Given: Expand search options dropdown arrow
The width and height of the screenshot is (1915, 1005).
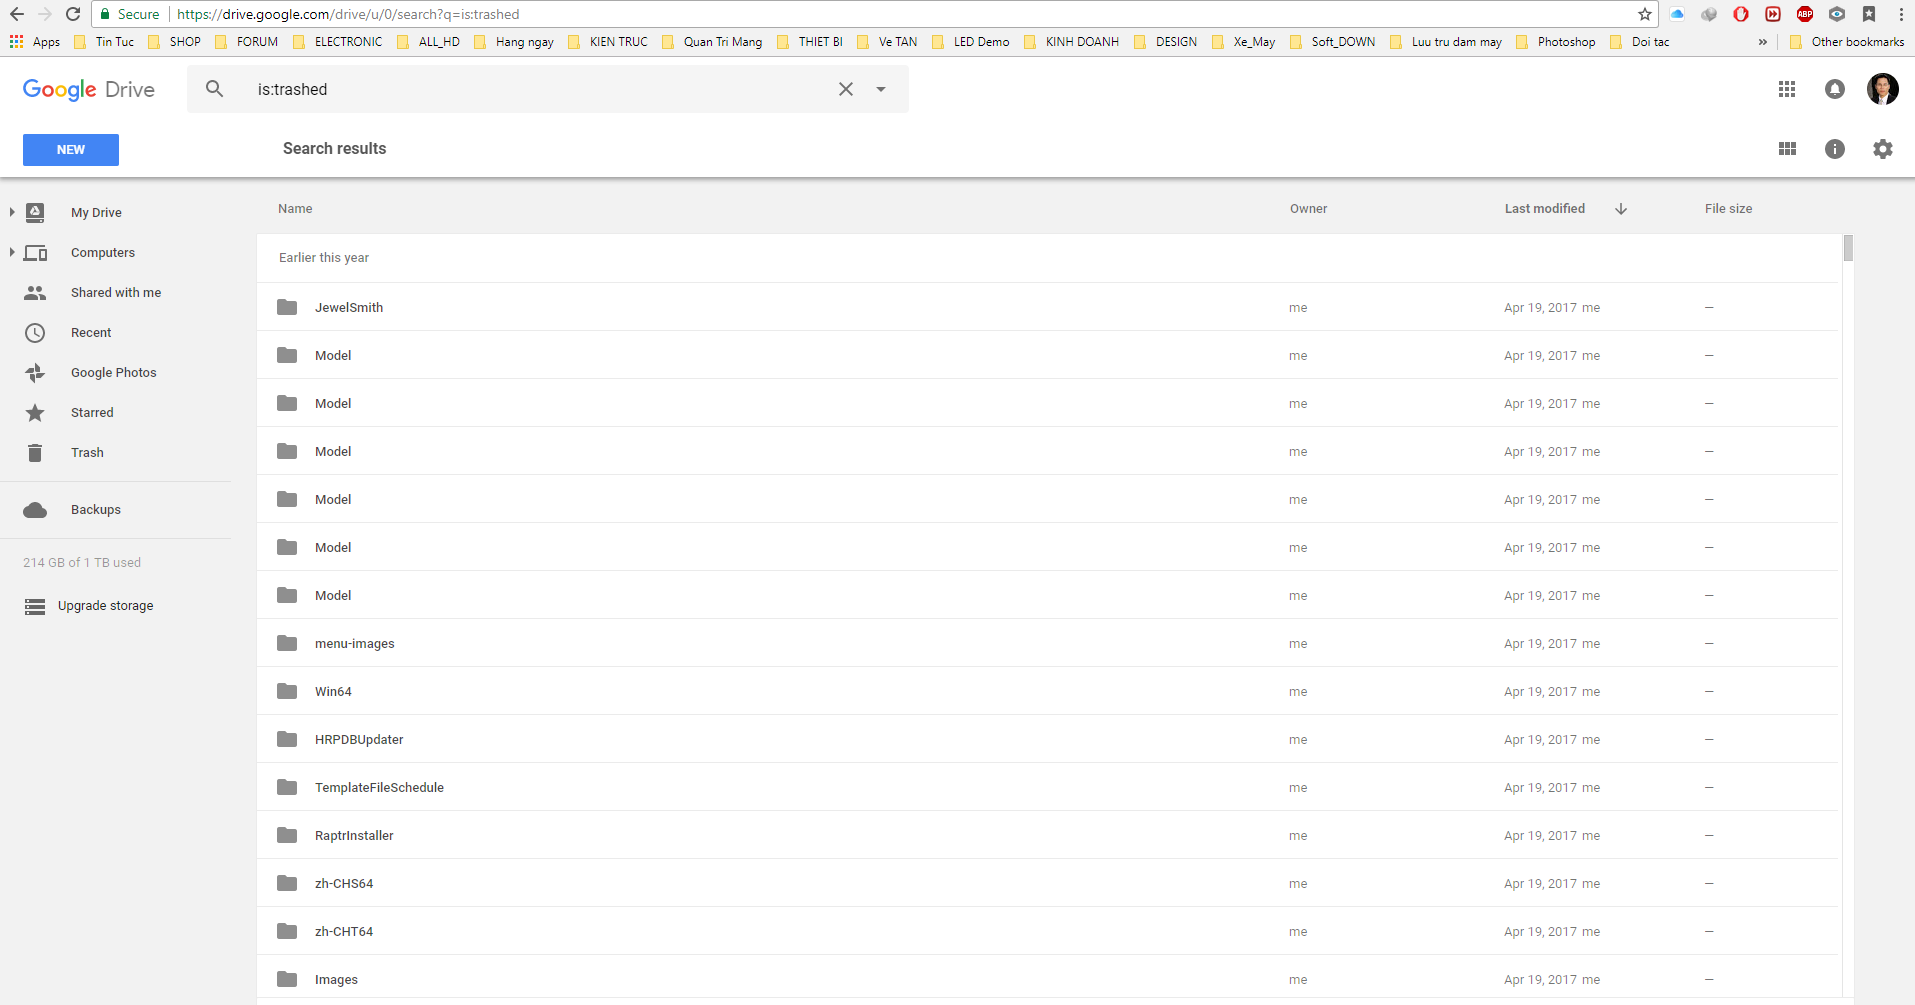Looking at the screenshot, I should [881, 89].
